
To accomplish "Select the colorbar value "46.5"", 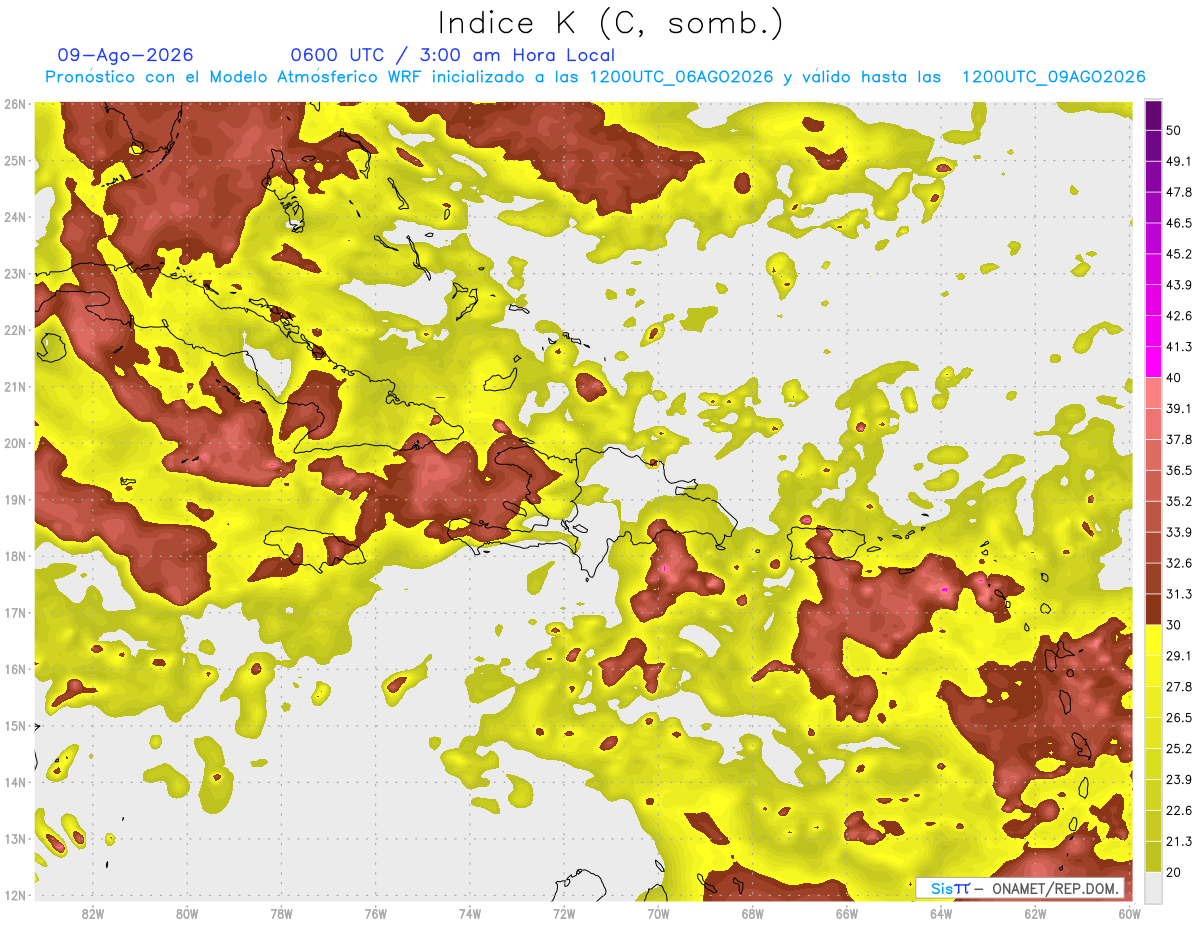I will click(1180, 223).
